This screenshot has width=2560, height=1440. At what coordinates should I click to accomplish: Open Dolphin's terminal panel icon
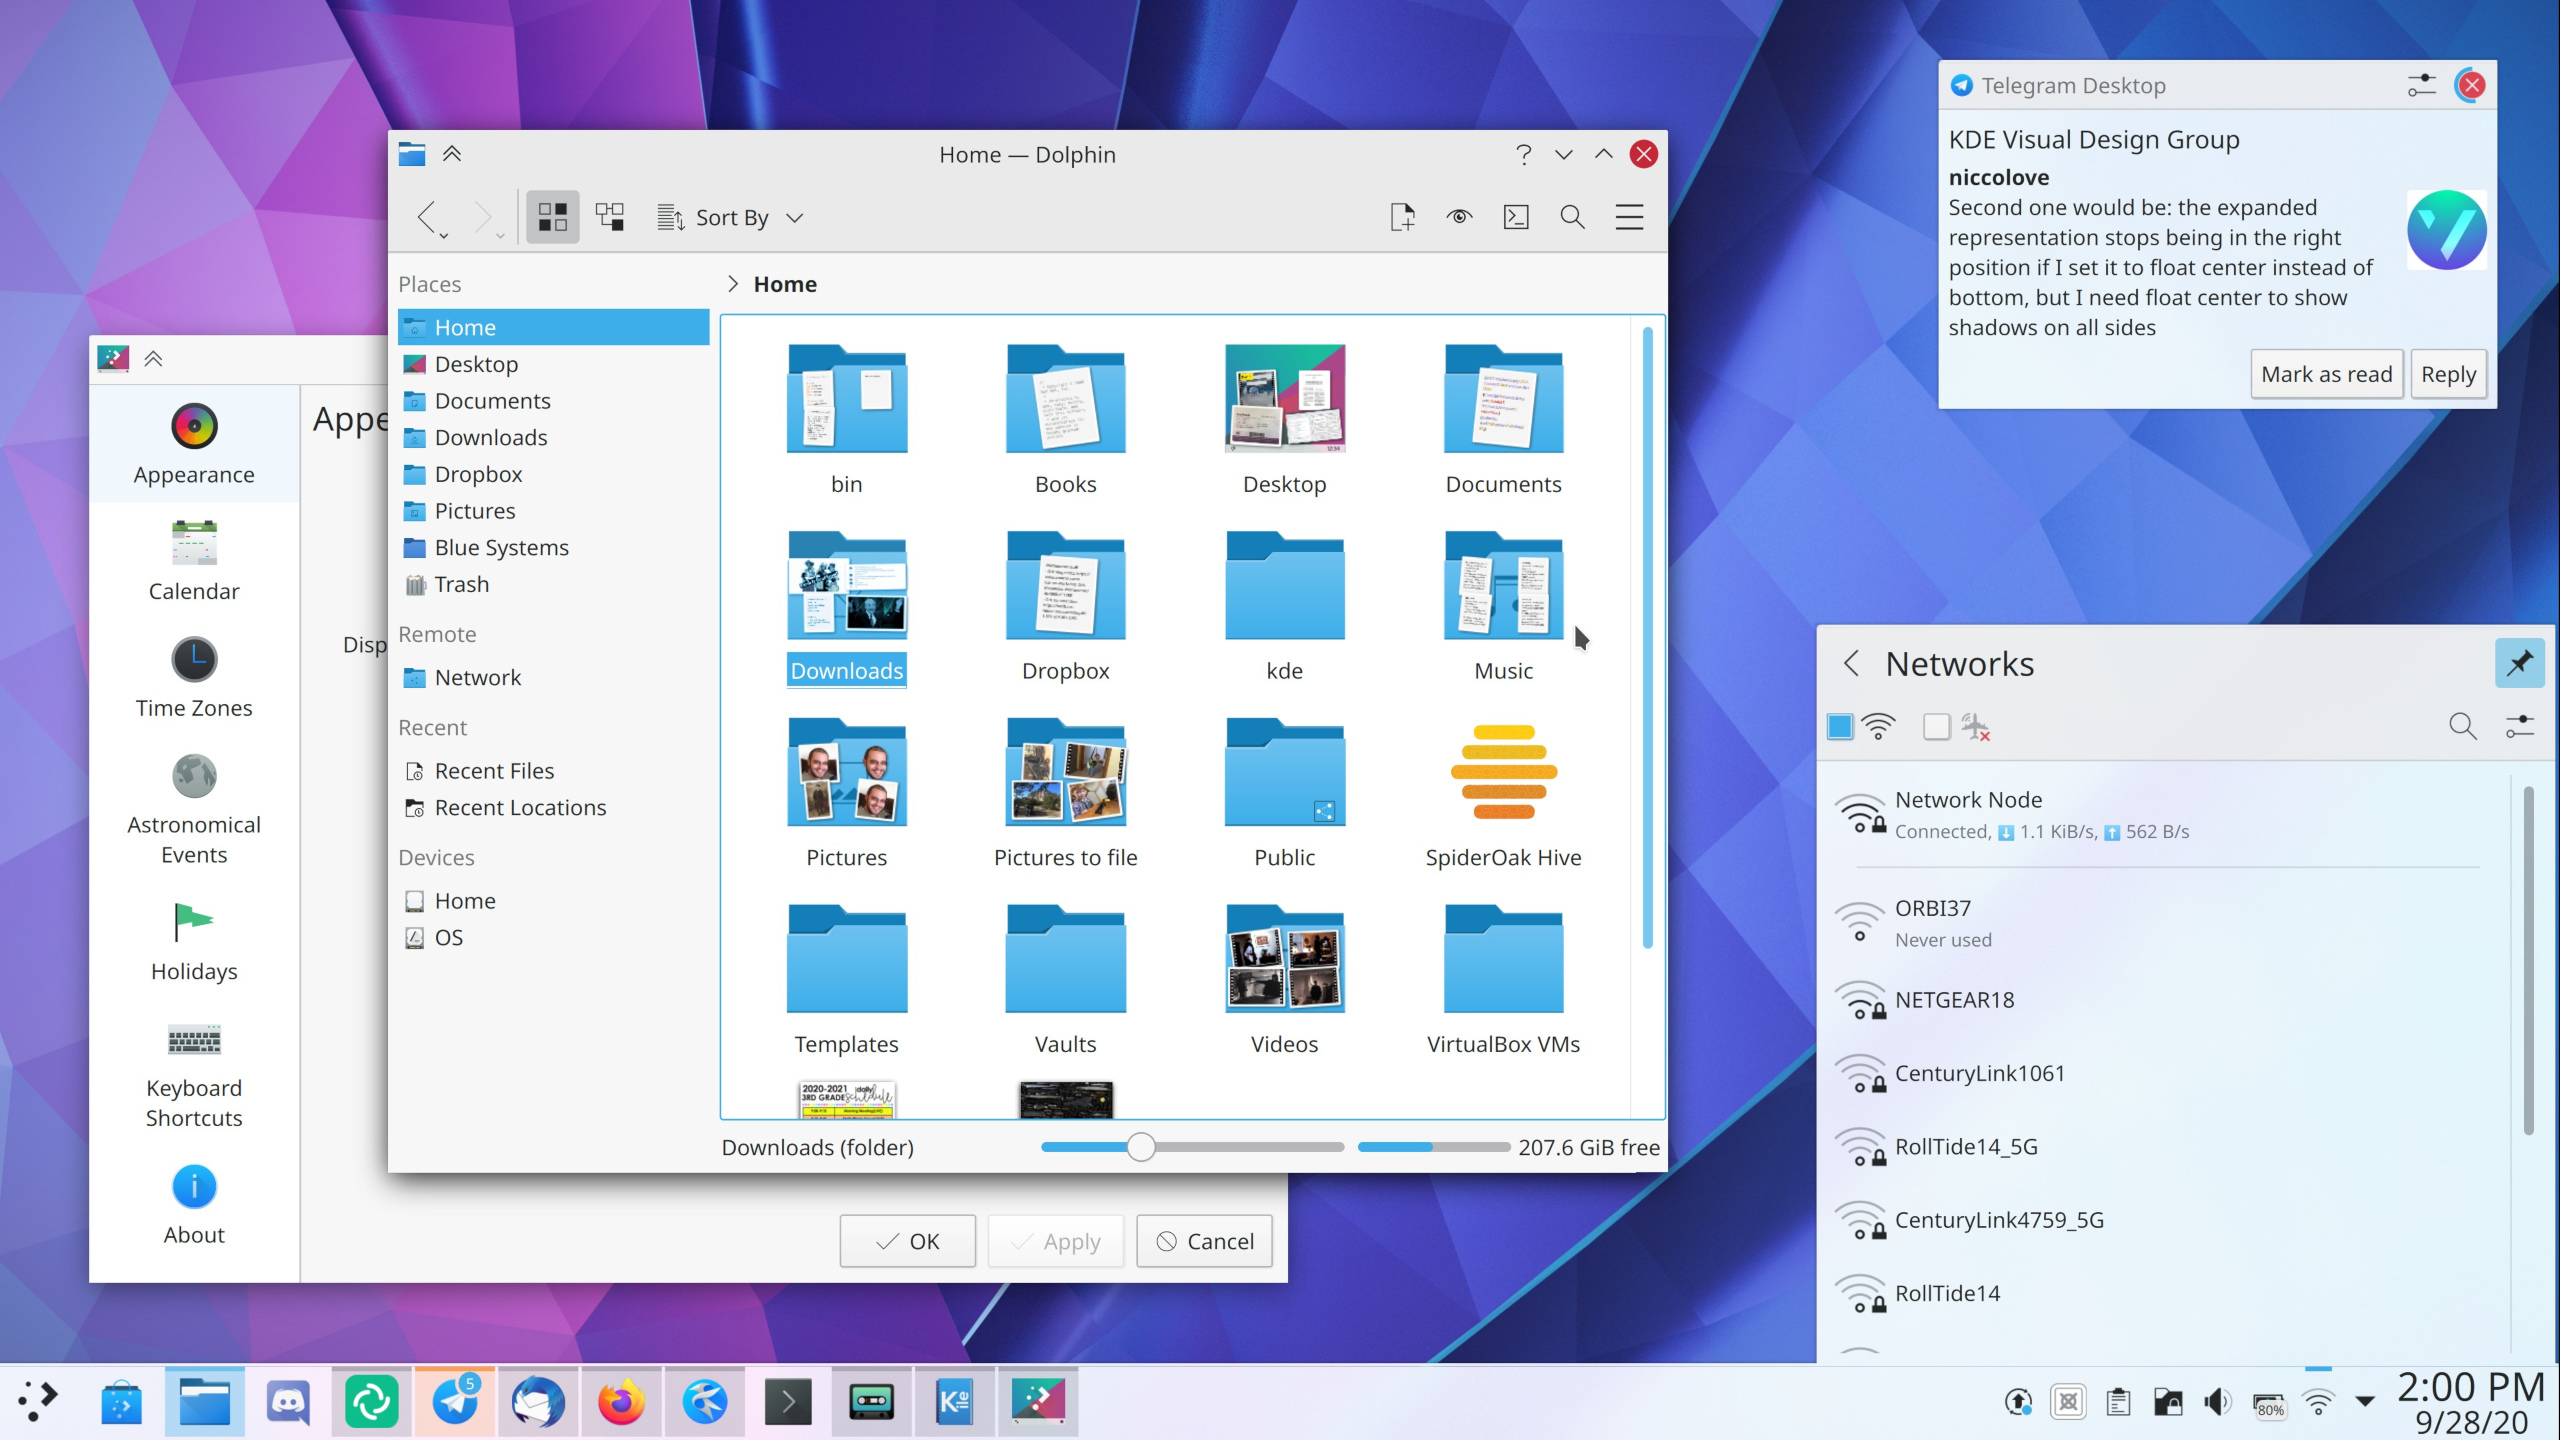tap(1516, 217)
